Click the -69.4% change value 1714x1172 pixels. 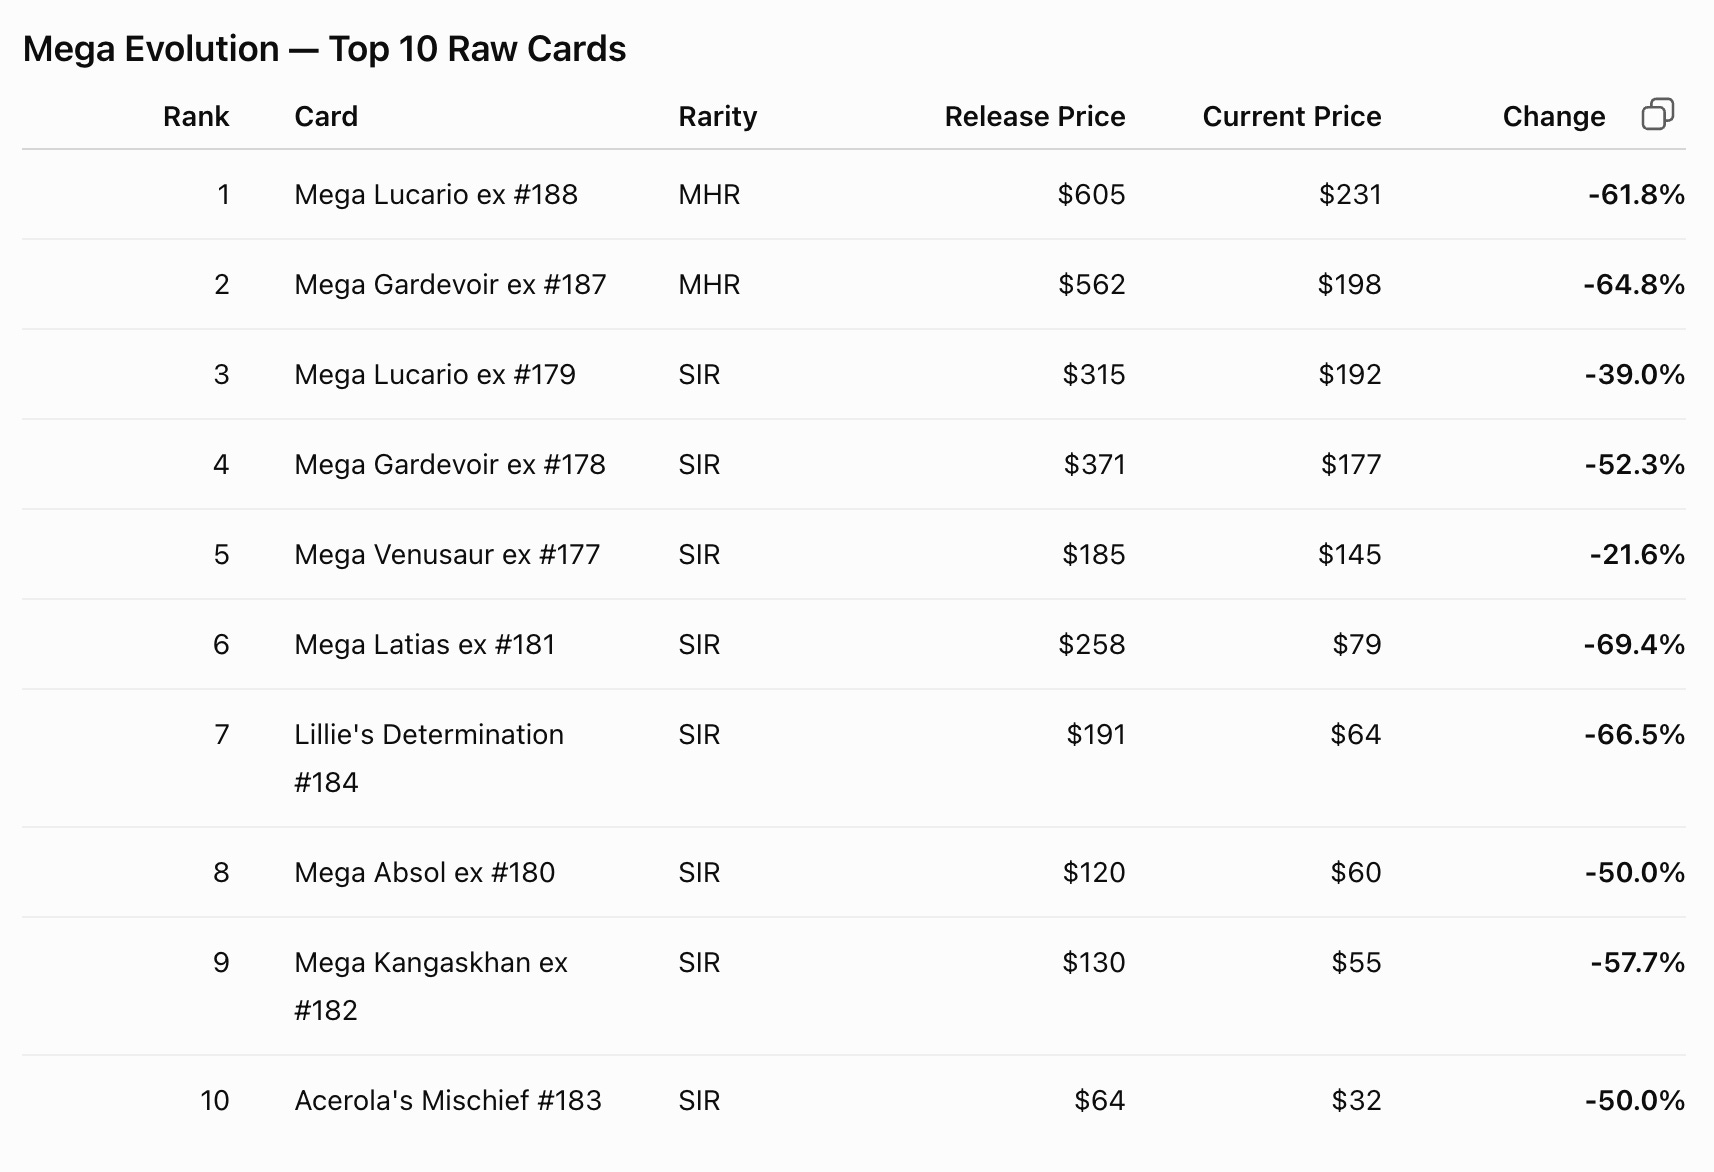[x=1634, y=644]
